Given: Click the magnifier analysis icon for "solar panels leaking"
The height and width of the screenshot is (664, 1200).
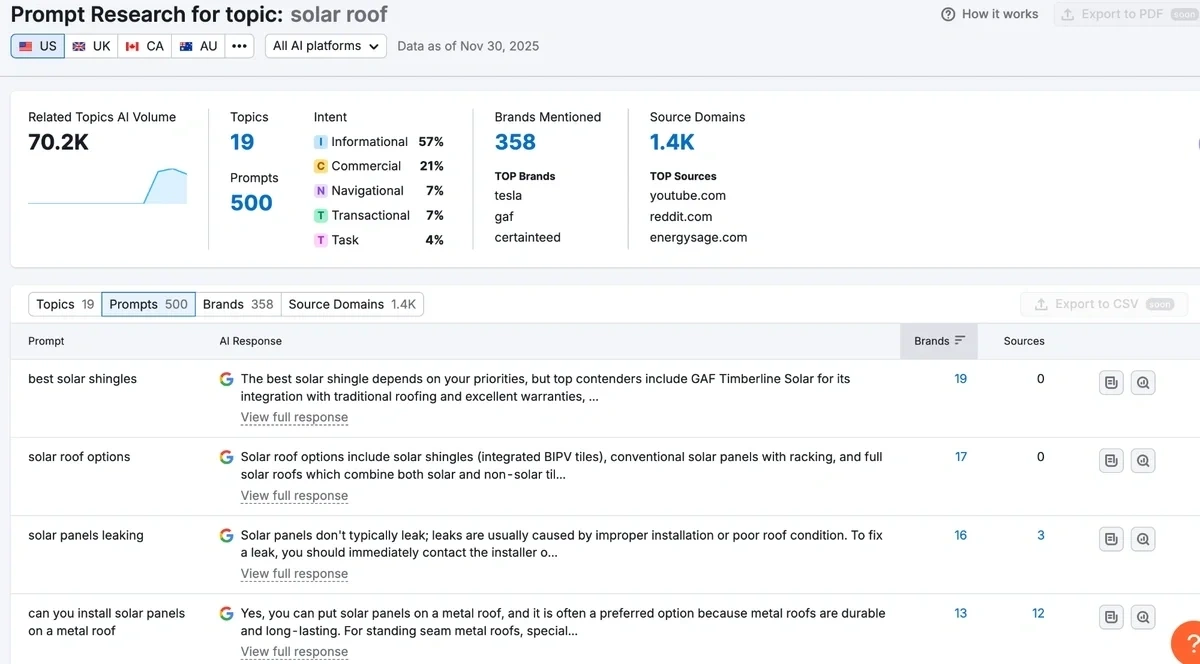Looking at the screenshot, I should (x=1143, y=538).
